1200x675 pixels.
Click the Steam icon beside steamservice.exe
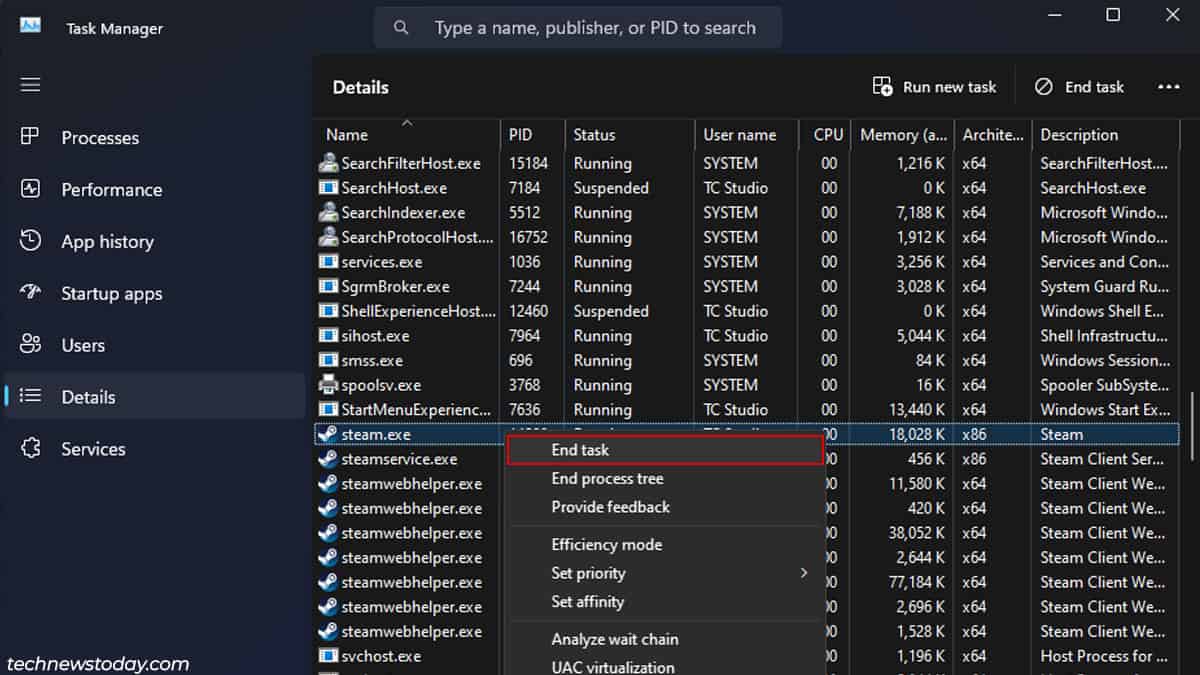point(328,459)
